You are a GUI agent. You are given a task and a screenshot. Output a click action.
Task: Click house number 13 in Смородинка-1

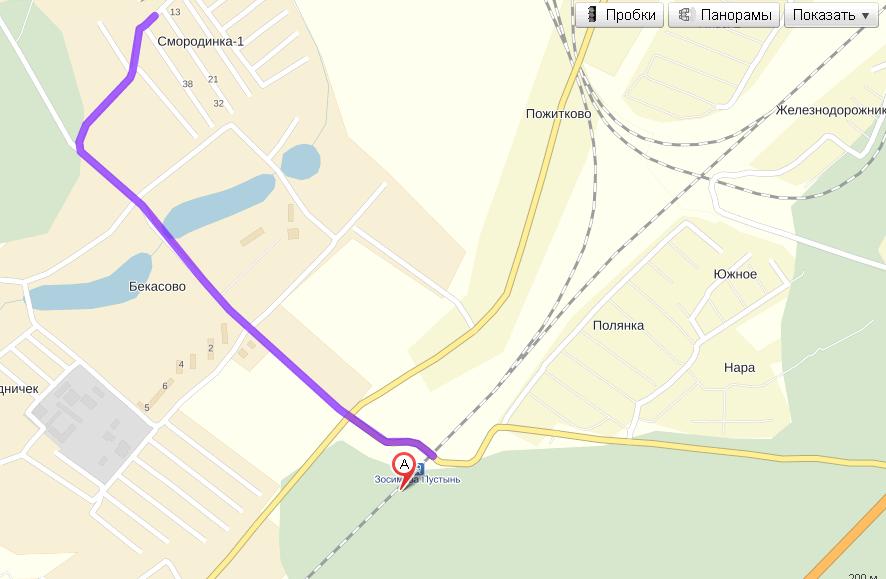coord(175,12)
